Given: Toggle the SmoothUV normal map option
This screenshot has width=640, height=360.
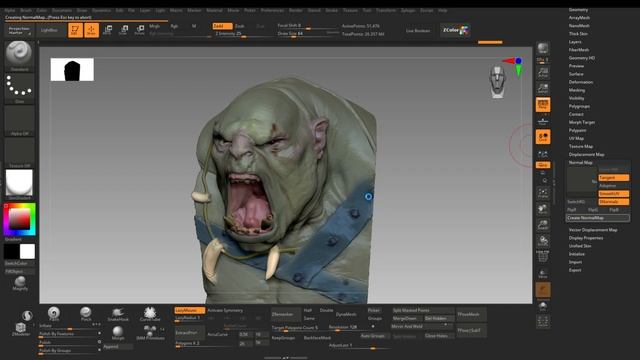Looking at the screenshot, I should click(x=614, y=193).
